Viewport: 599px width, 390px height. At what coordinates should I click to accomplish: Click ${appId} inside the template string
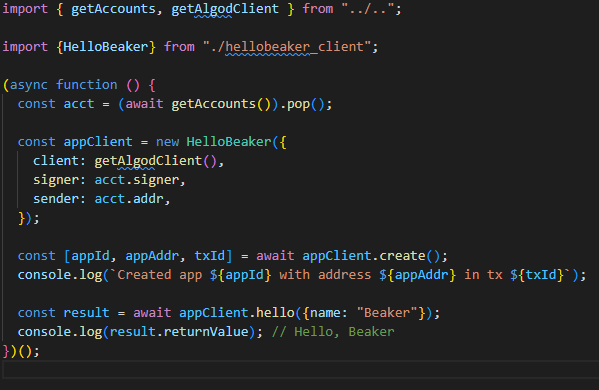240,275
